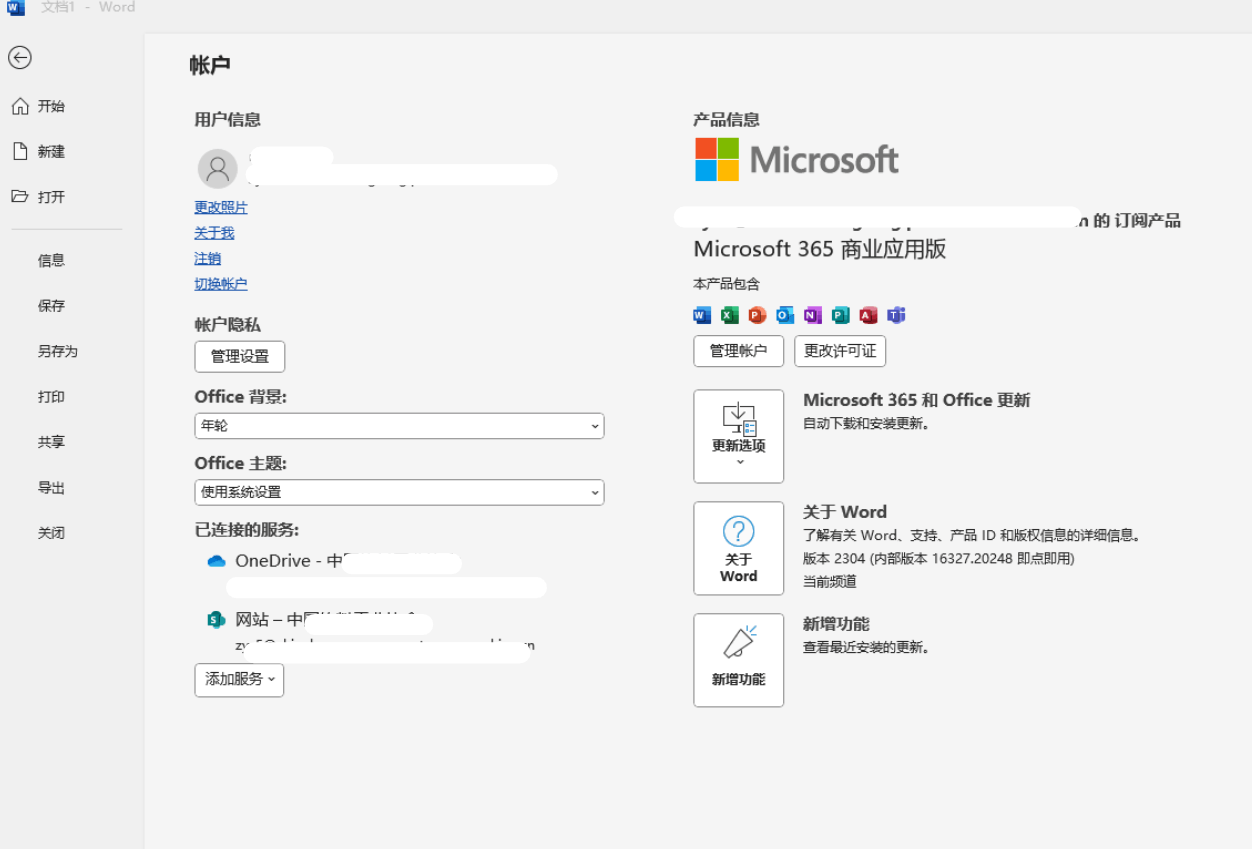Screen dimensions: 1252x849
Task: Click the OneDrive cloud icon in connected services
Action: [x=216, y=561]
